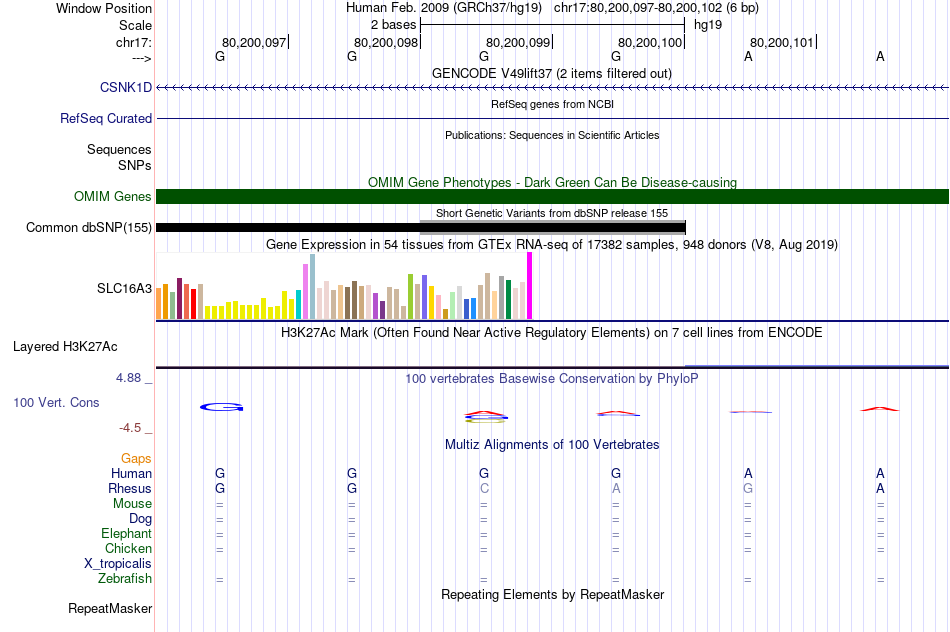Screen dimensions: 950x632
Task: Click the Dog species label
Action: click(140, 519)
